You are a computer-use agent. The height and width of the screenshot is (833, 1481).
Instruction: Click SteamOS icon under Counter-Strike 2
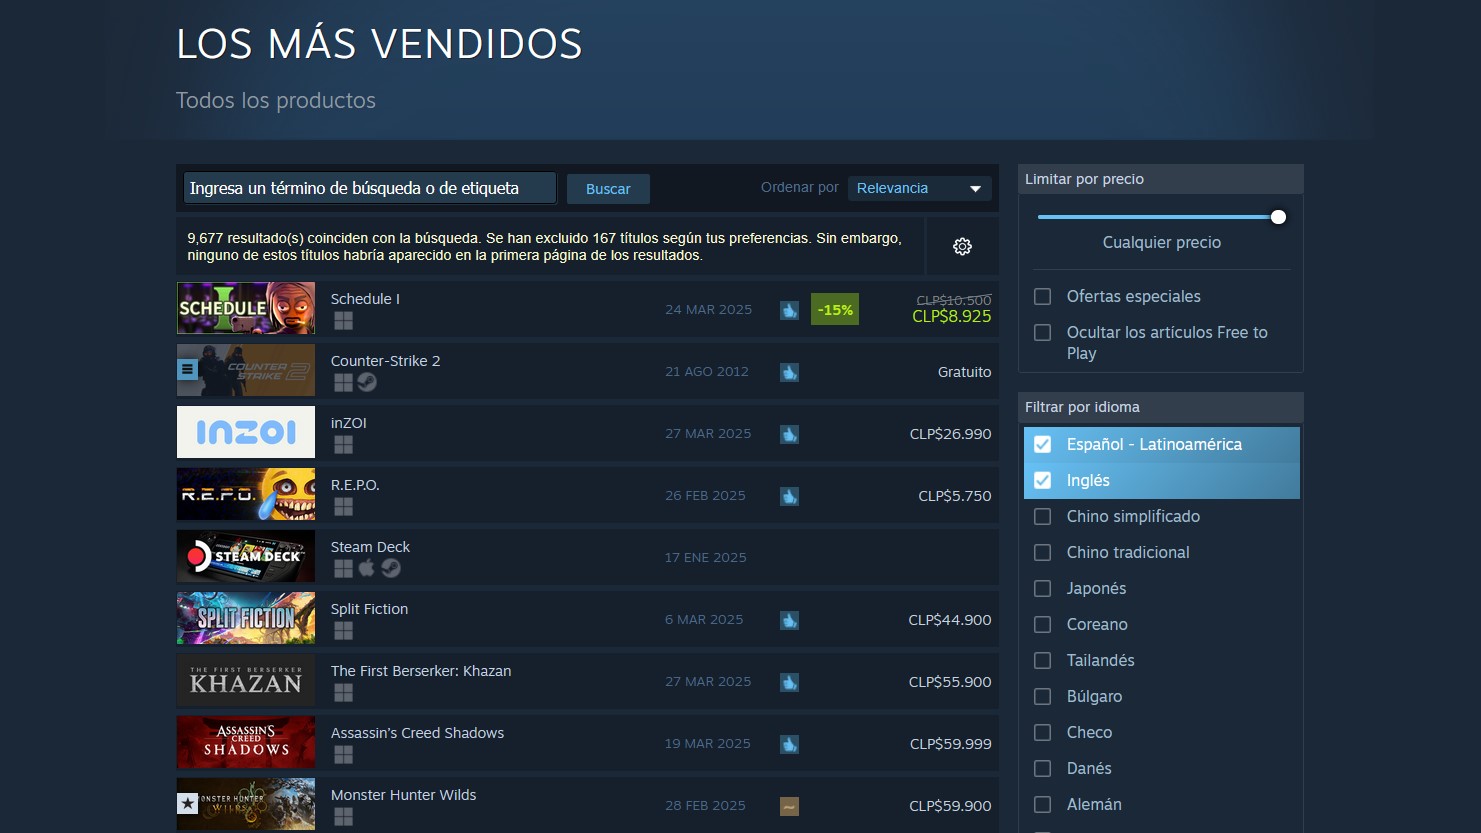coord(367,382)
